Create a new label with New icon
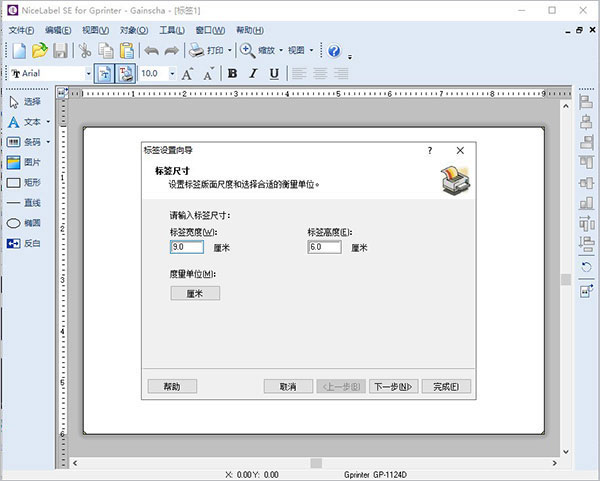This screenshot has width=600, height=481. [x=19, y=51]
